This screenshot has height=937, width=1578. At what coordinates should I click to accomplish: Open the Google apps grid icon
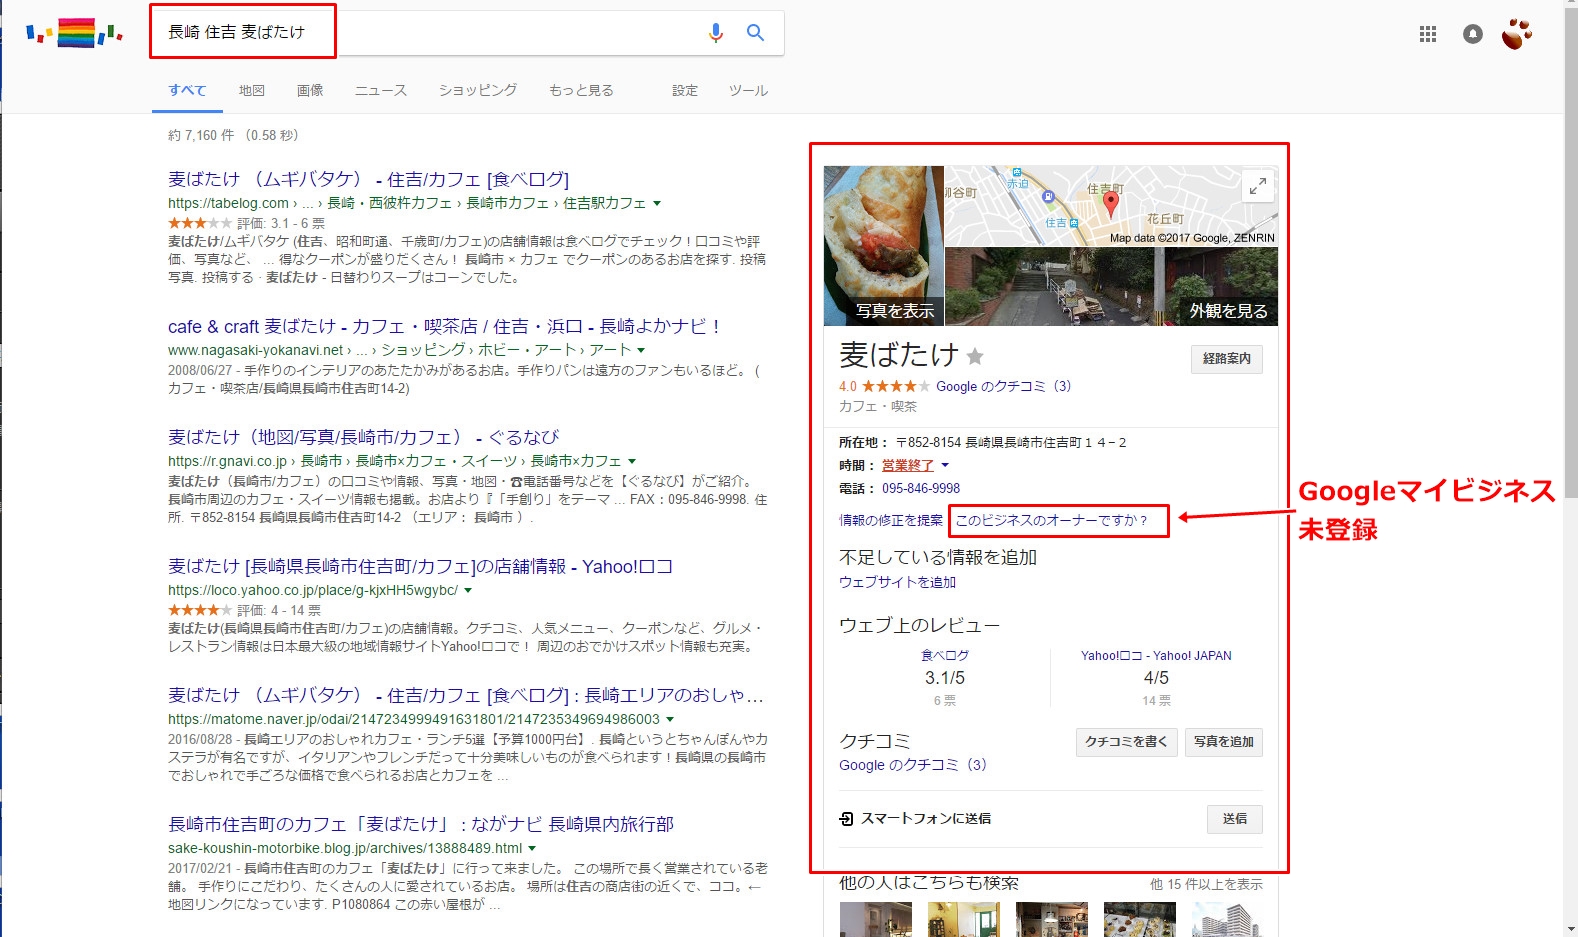(1428, 34)
